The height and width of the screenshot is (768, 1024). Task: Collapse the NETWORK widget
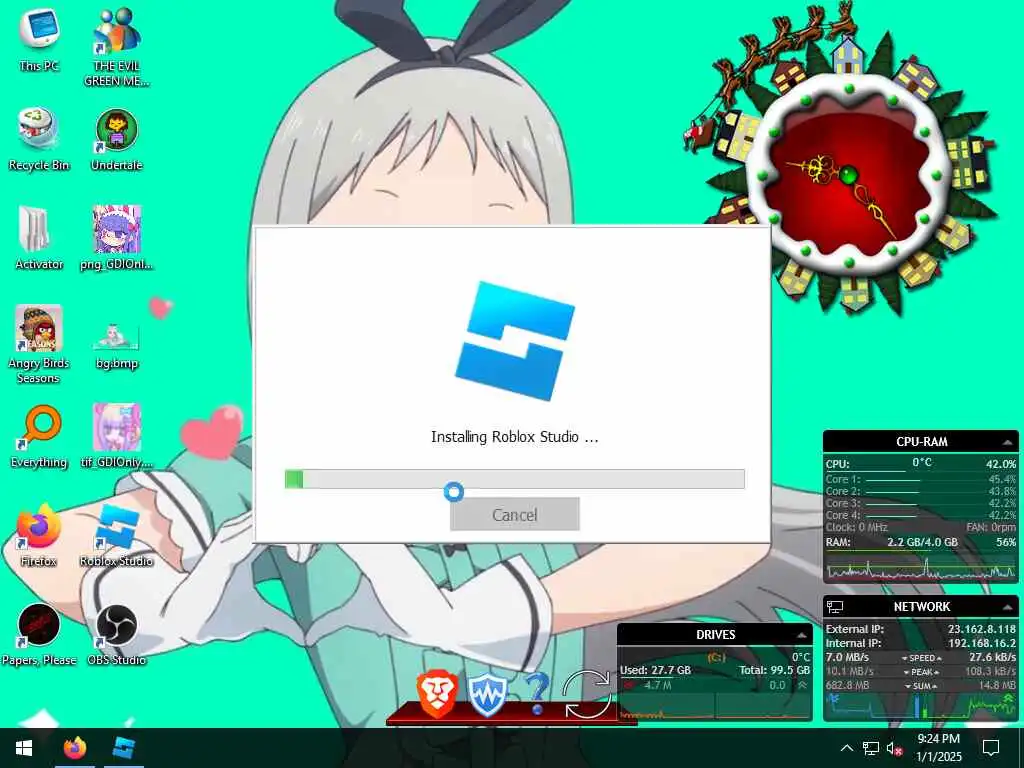coord(1008,607)
